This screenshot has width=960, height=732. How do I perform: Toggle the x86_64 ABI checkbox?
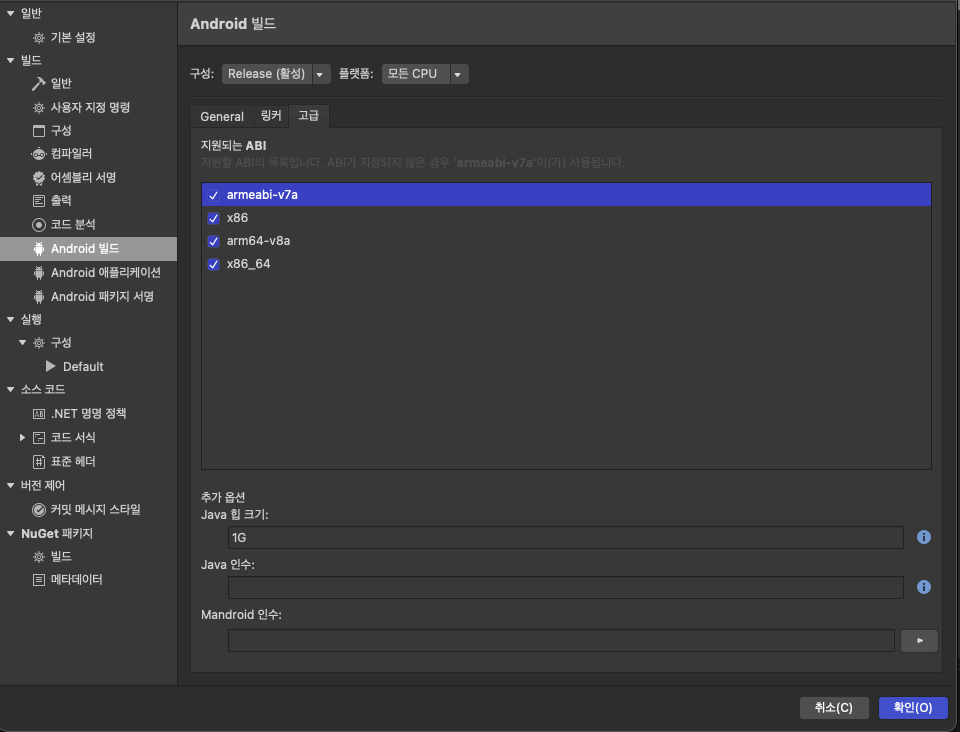[214, 264]
